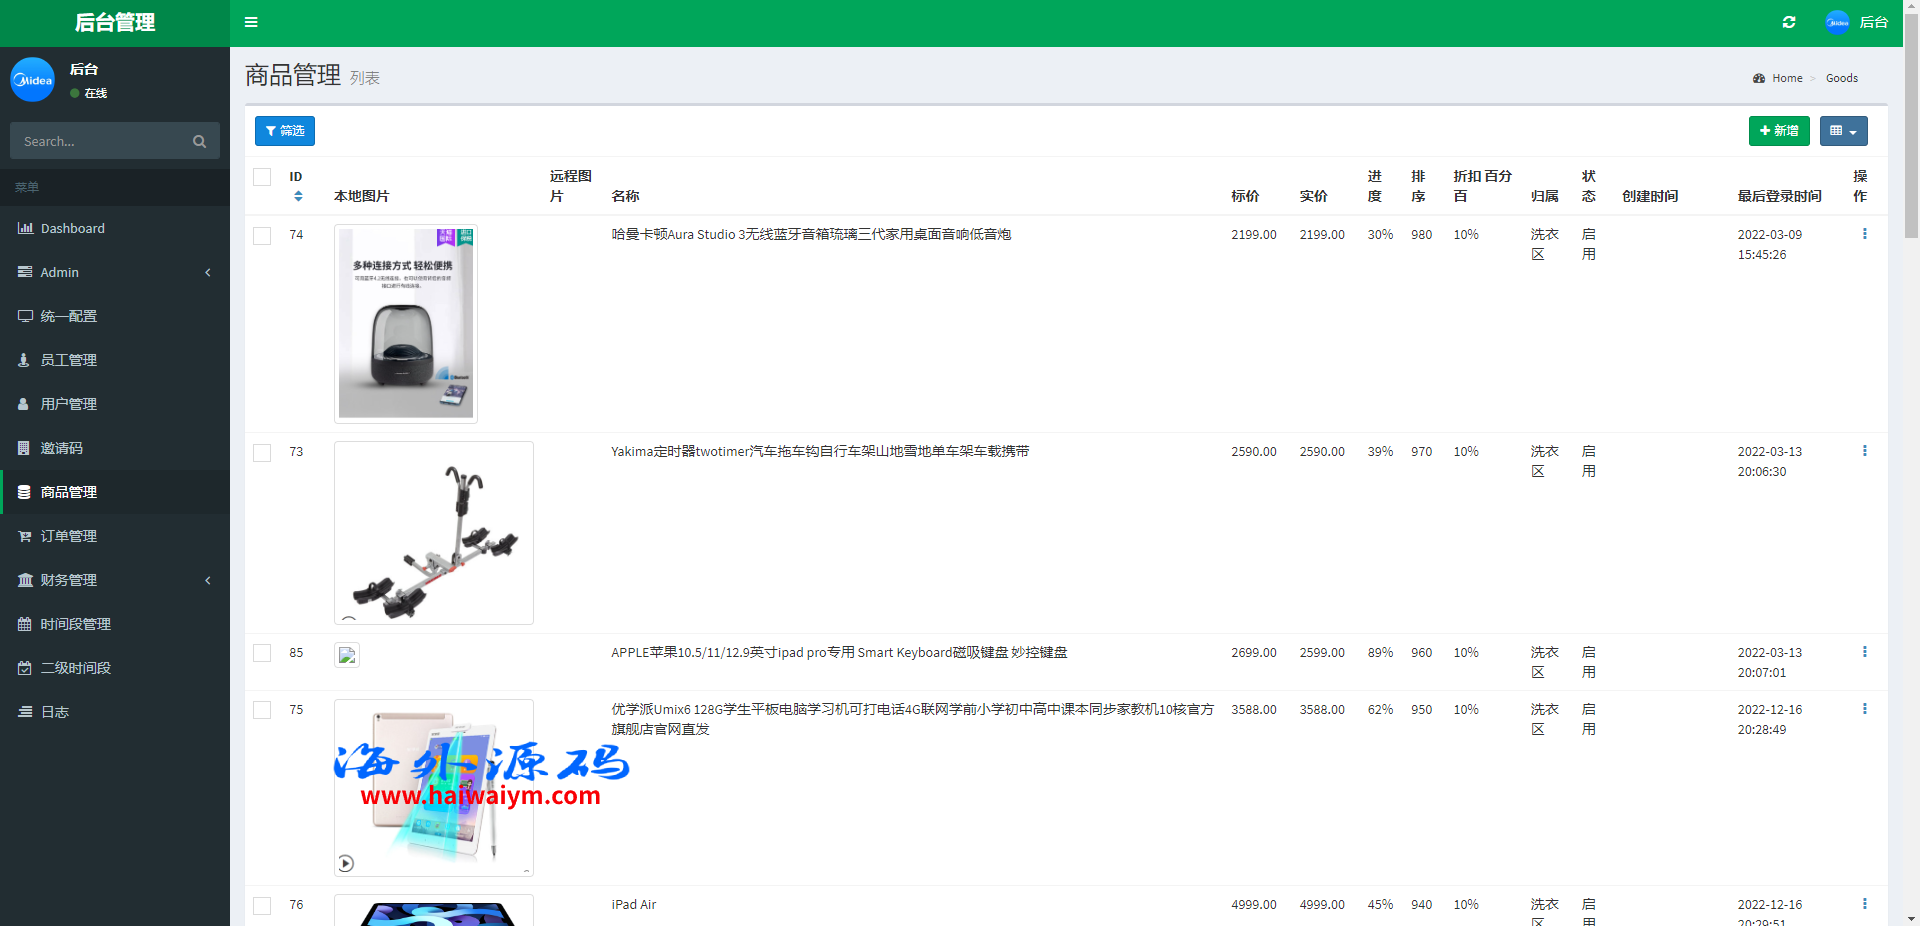Open the Yakima bike rack thumbnail image
Image resolution: width=1920 pixels, height=926 pixels.
[433, 532]
